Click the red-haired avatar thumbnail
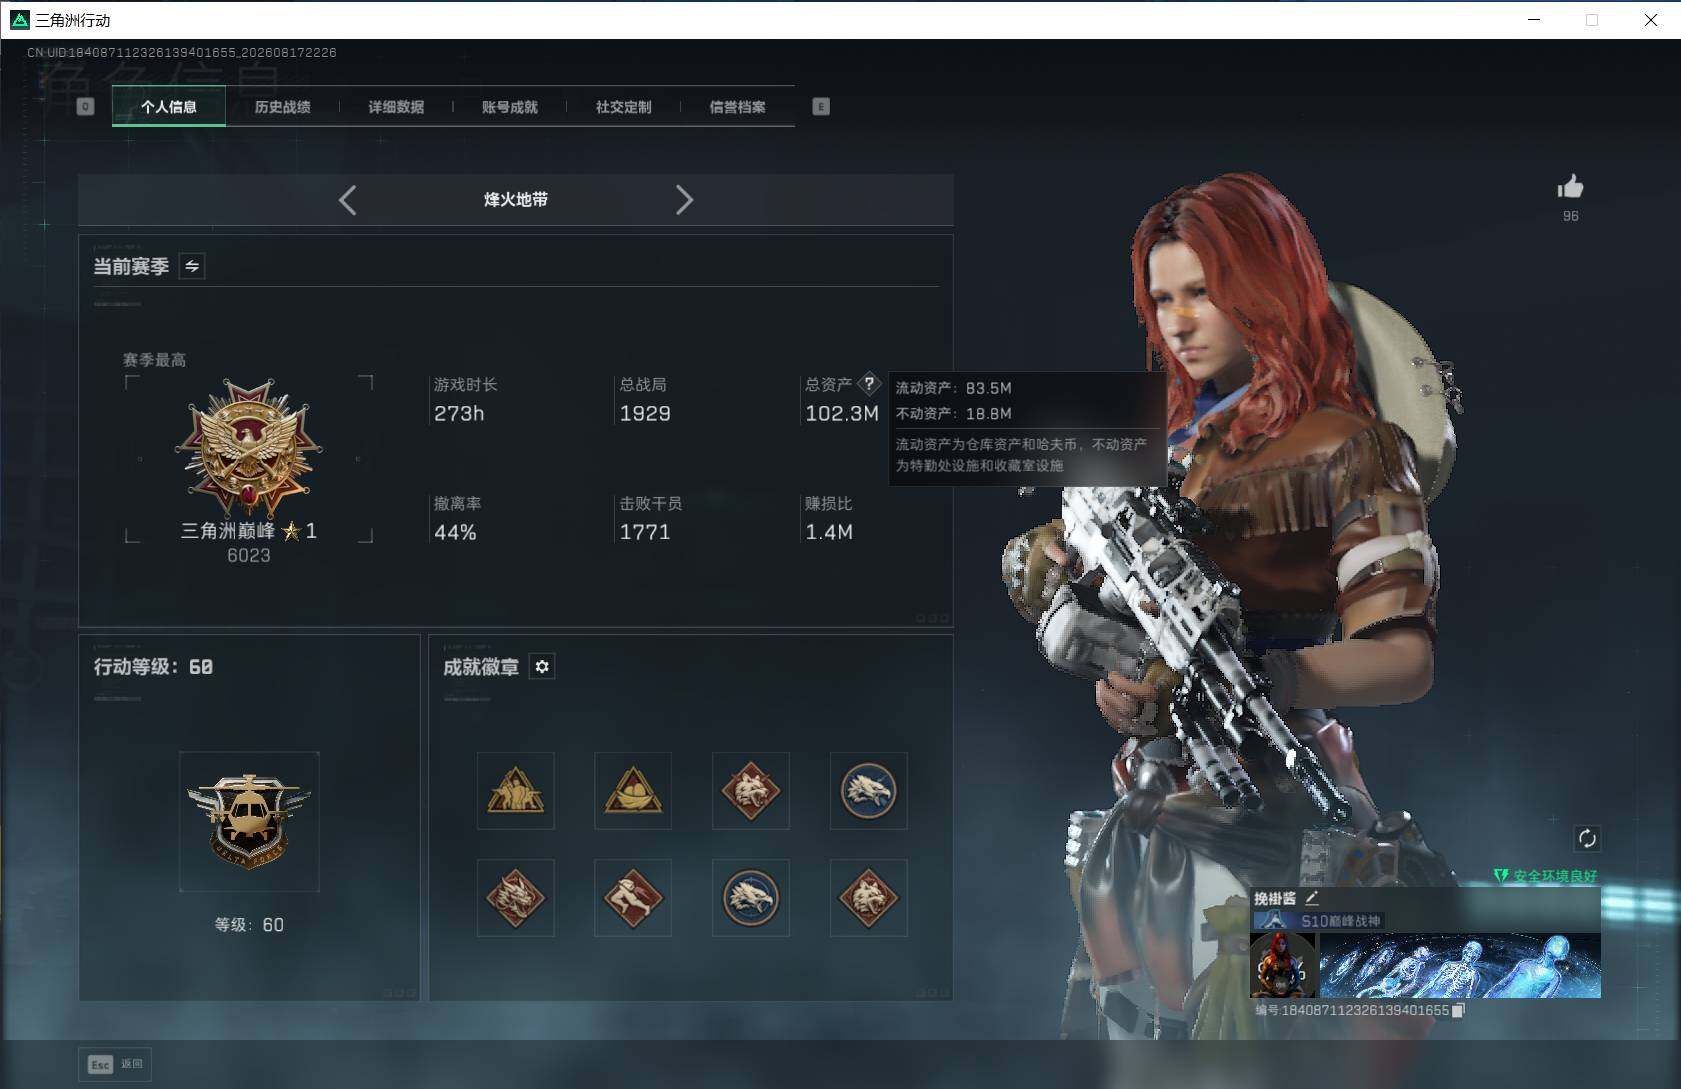The height and width of the screenshot is (1089, 1681). [1283, 966]
